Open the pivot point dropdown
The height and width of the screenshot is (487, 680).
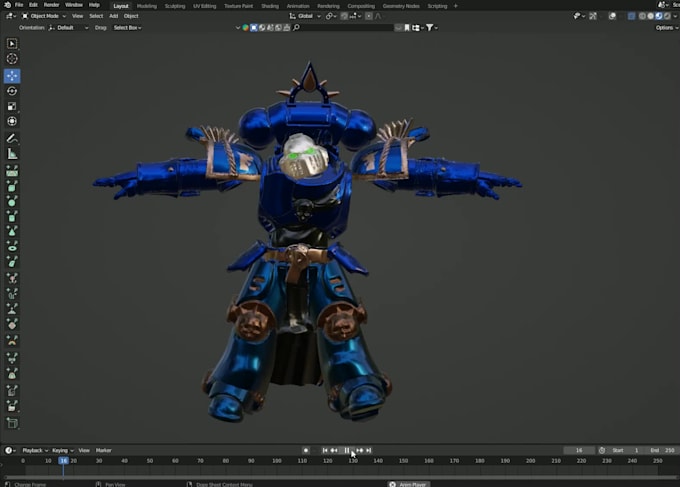(x=331, y=16)
